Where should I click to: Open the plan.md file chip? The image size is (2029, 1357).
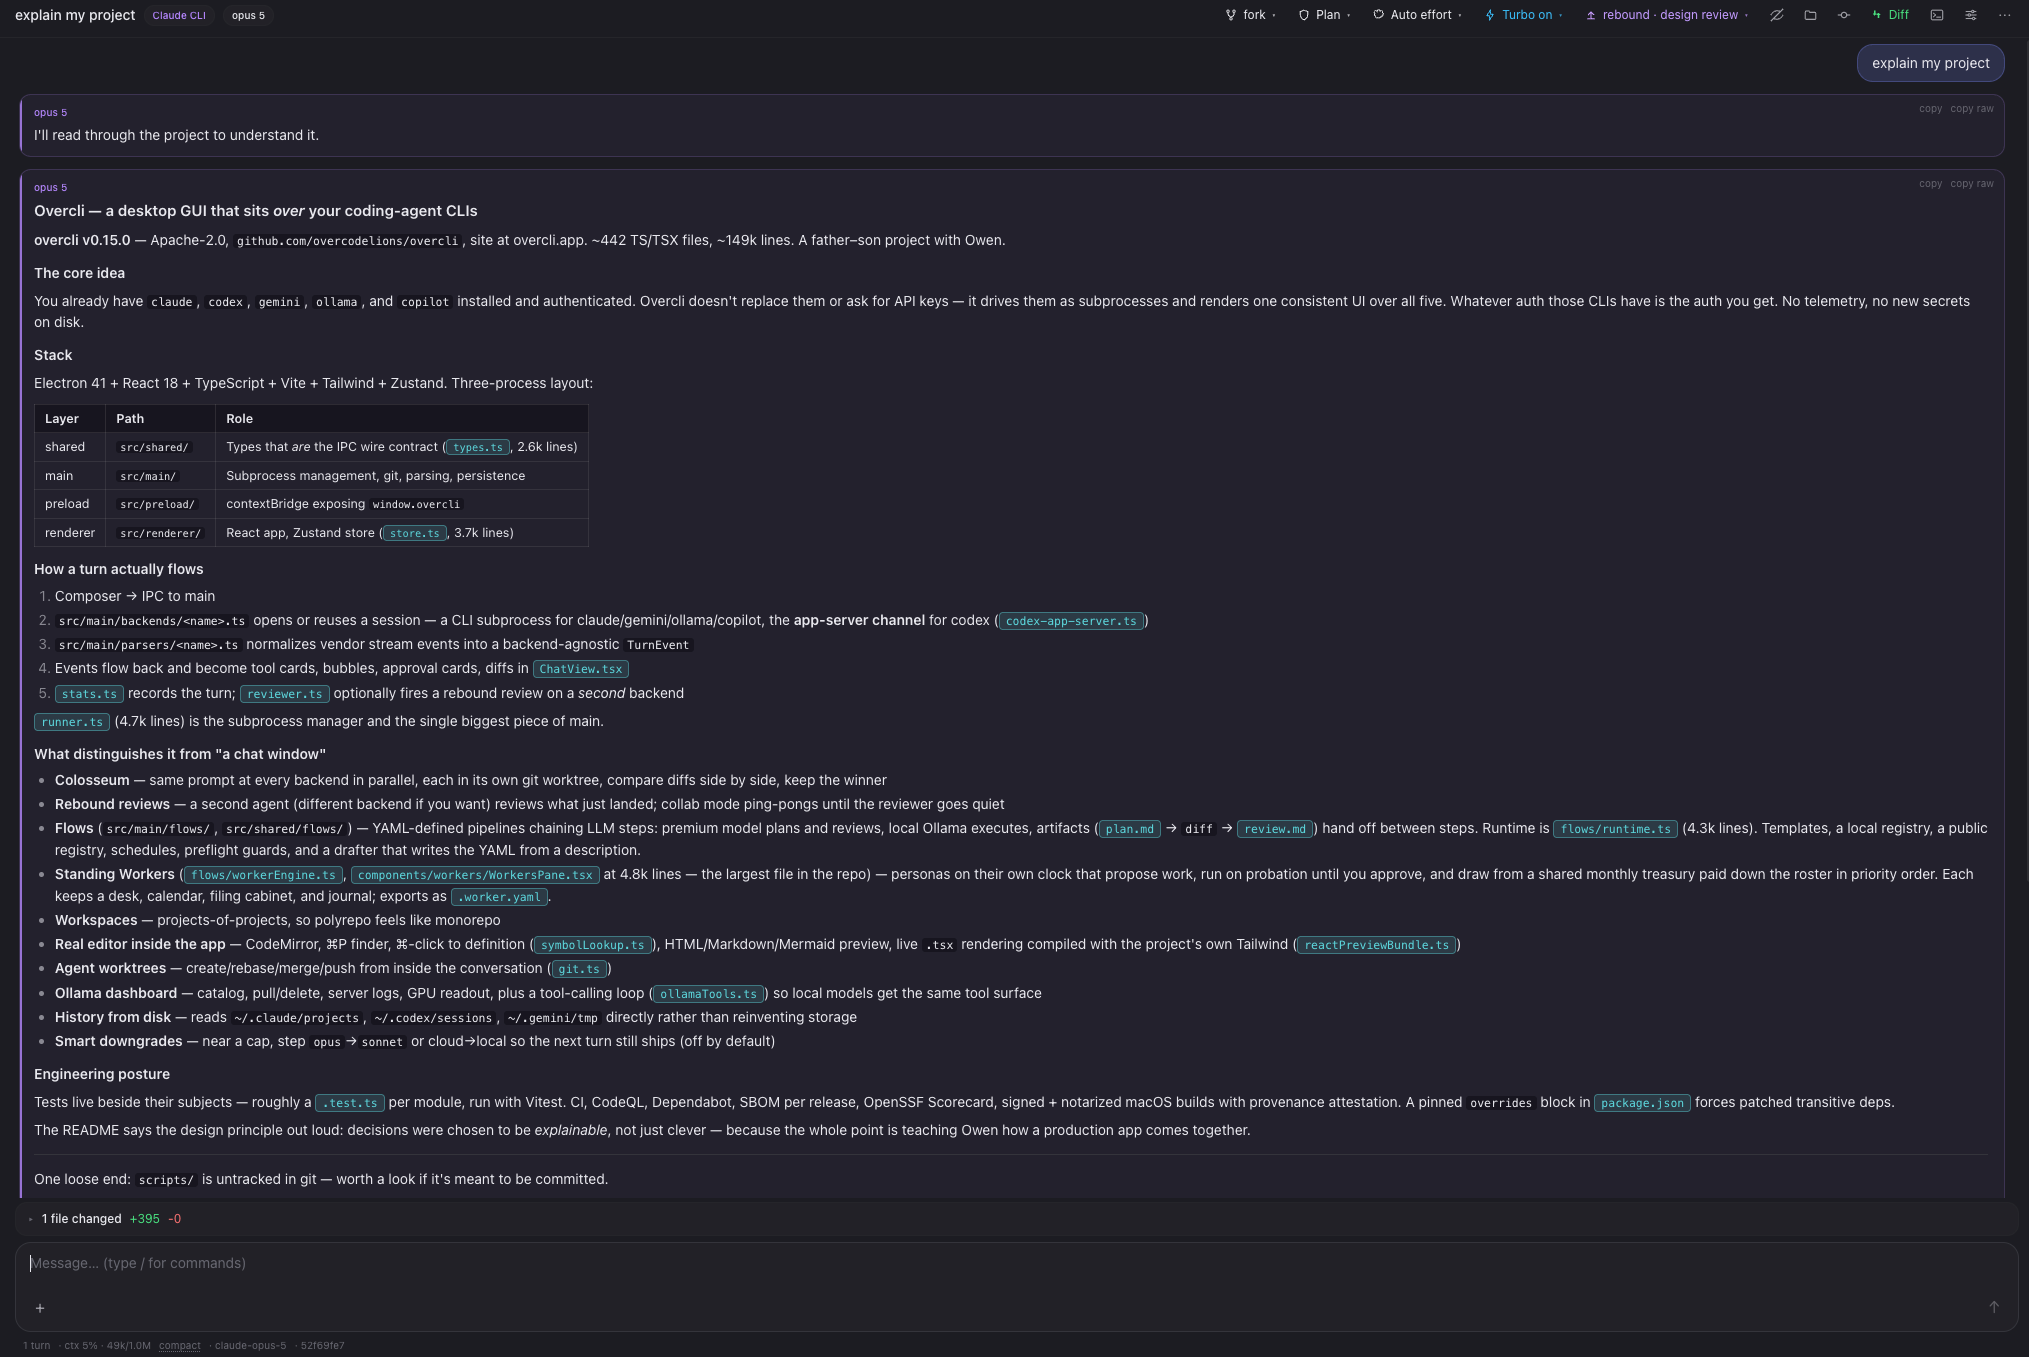pyautogui.click(x=1130, y=829)
